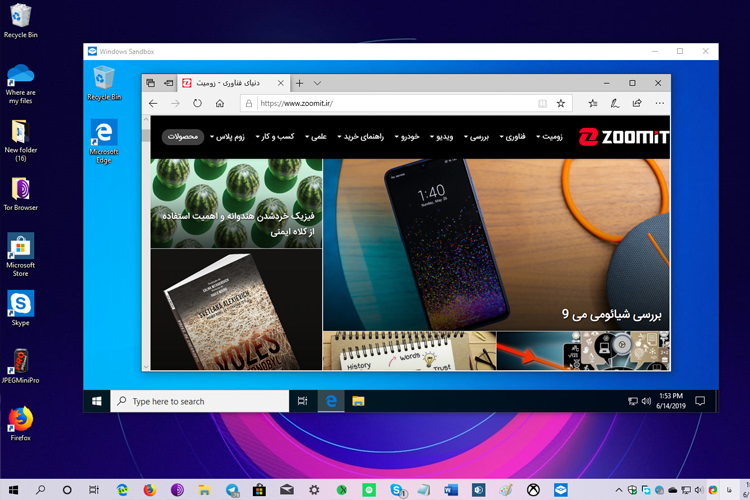Viewport: 750px width, 500px height.
Task: Open Word from host taskbar
Action: pos(451,489)
